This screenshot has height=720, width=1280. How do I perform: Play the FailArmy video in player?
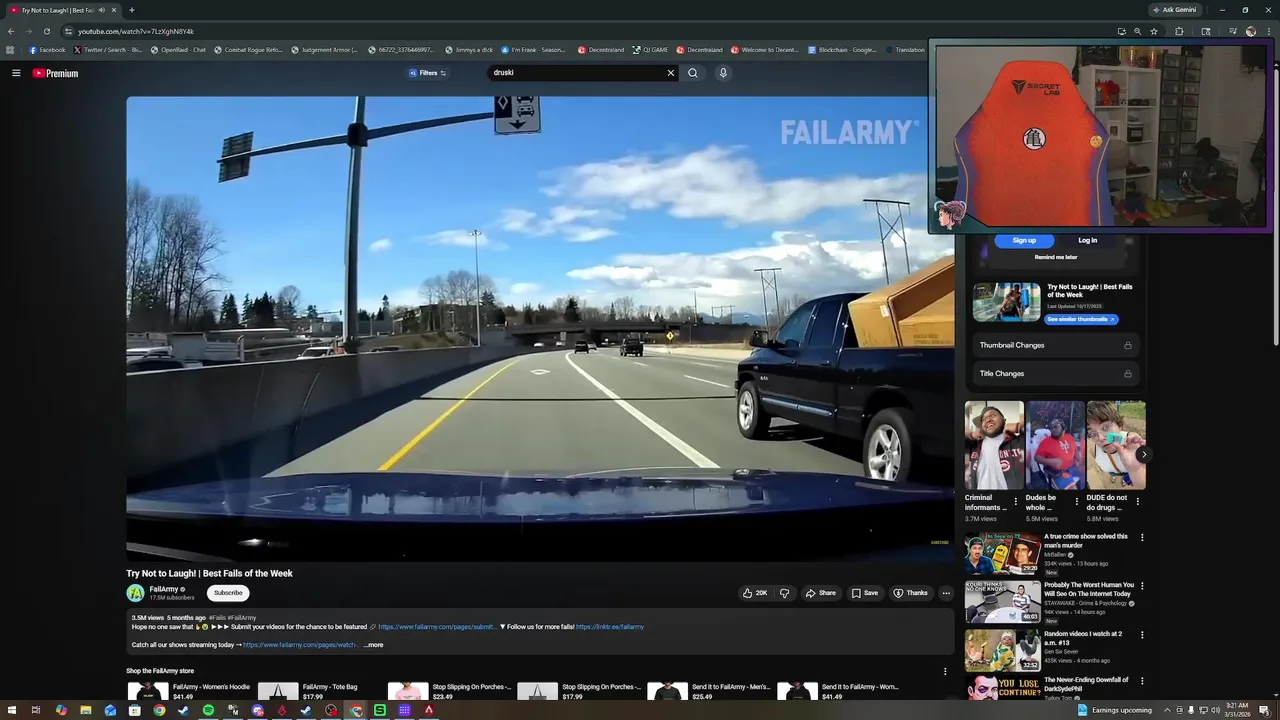tap(540, 328)
